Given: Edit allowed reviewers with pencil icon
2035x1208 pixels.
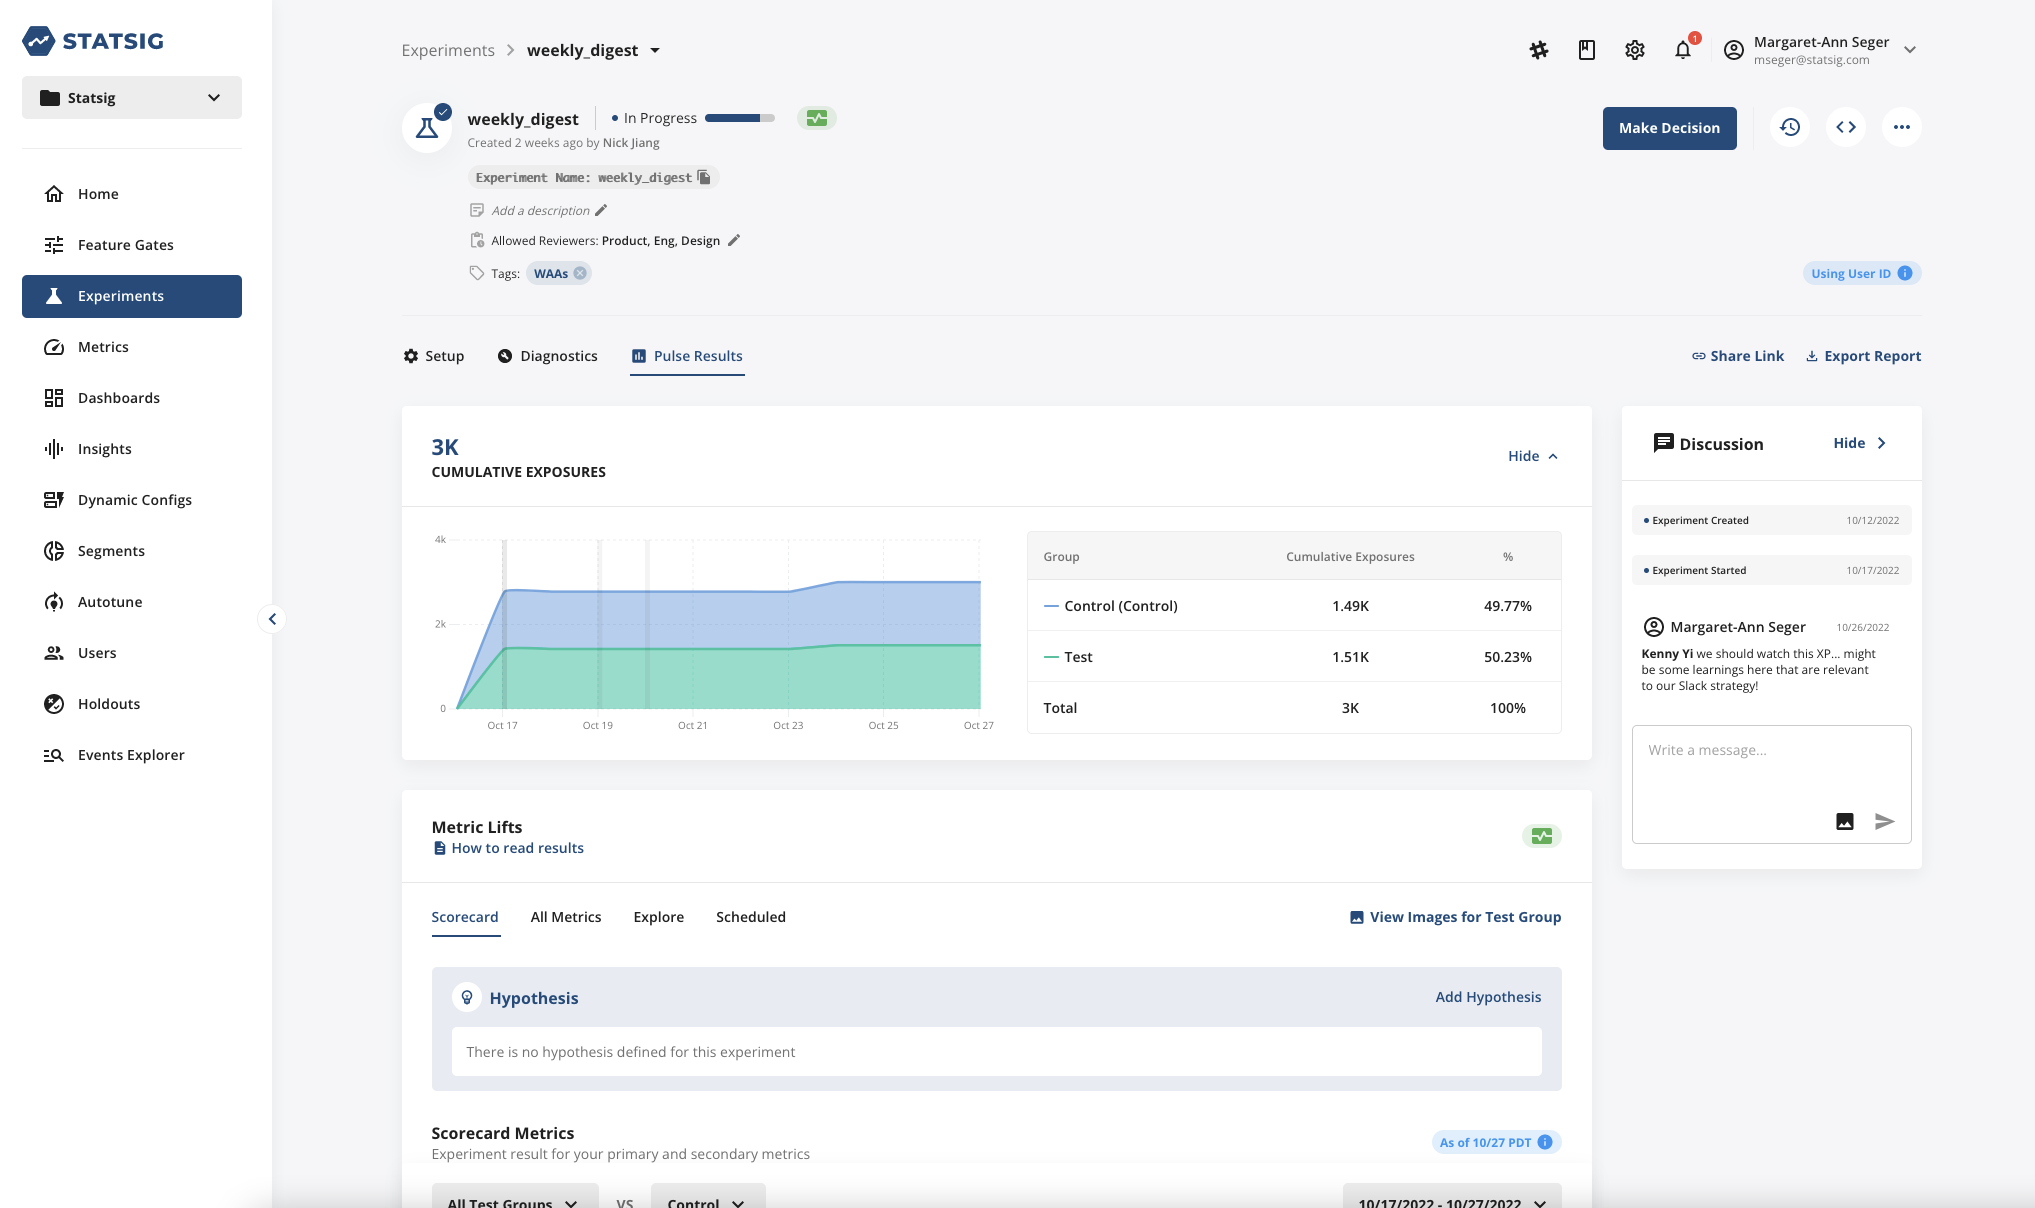Looking at the screenshot, I should [x=733, y=240].
